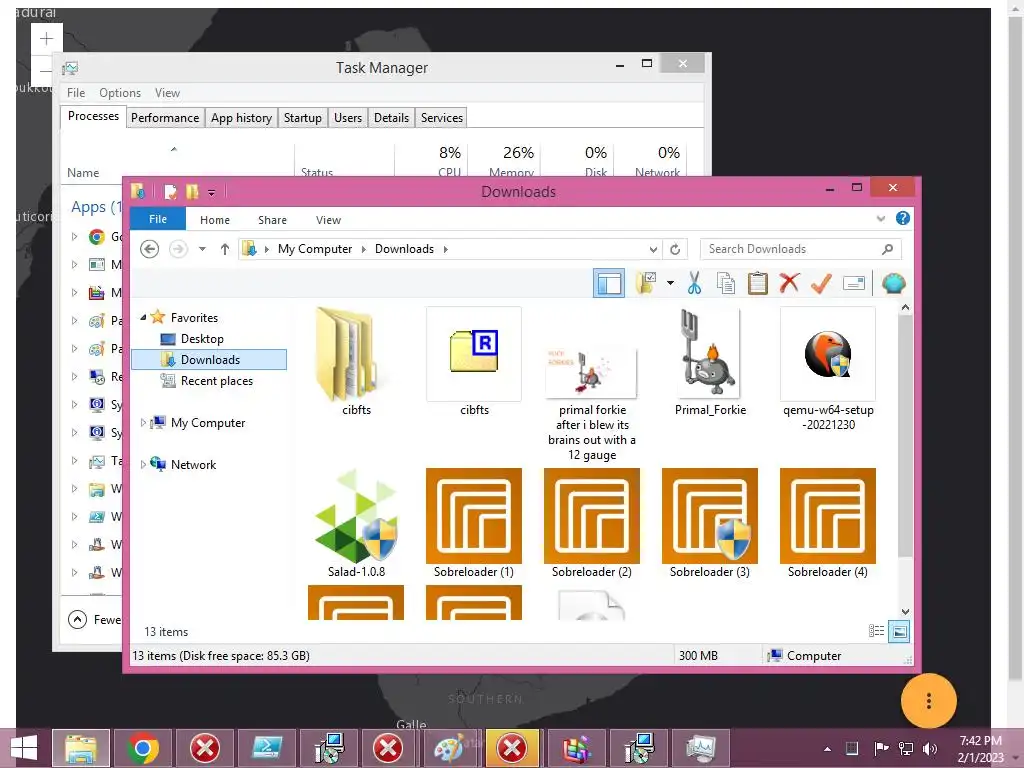
Task: Select Desktop under Favorites
Action: (x=202, y=339)
